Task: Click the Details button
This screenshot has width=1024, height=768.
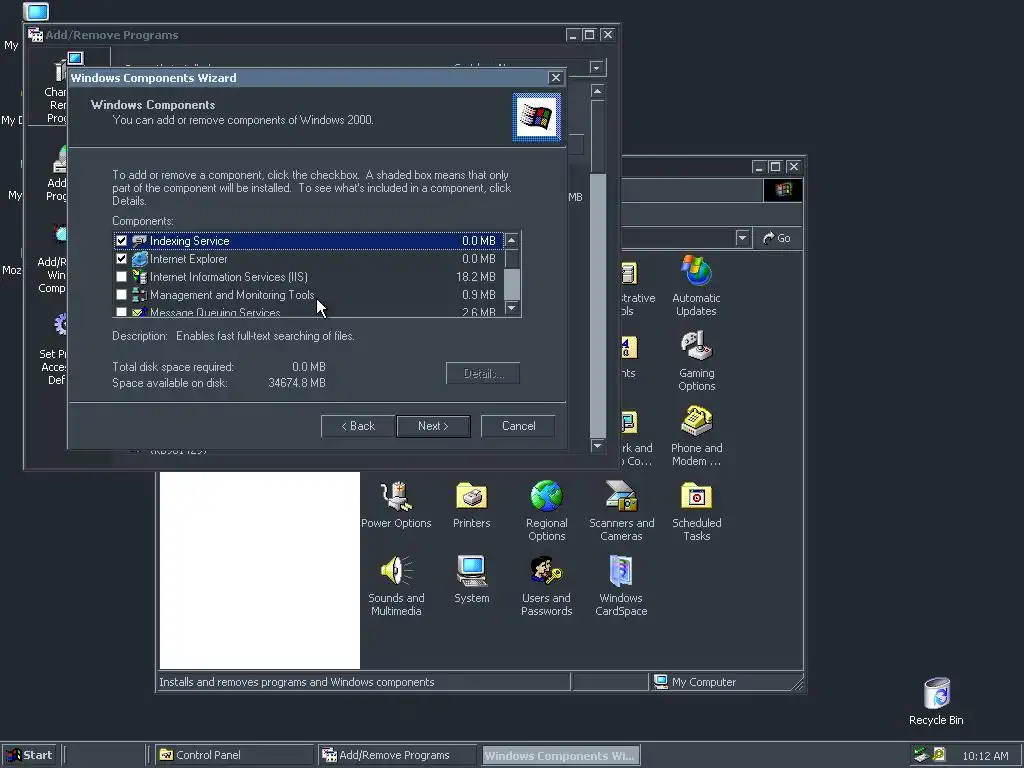Action: (483, 374)
